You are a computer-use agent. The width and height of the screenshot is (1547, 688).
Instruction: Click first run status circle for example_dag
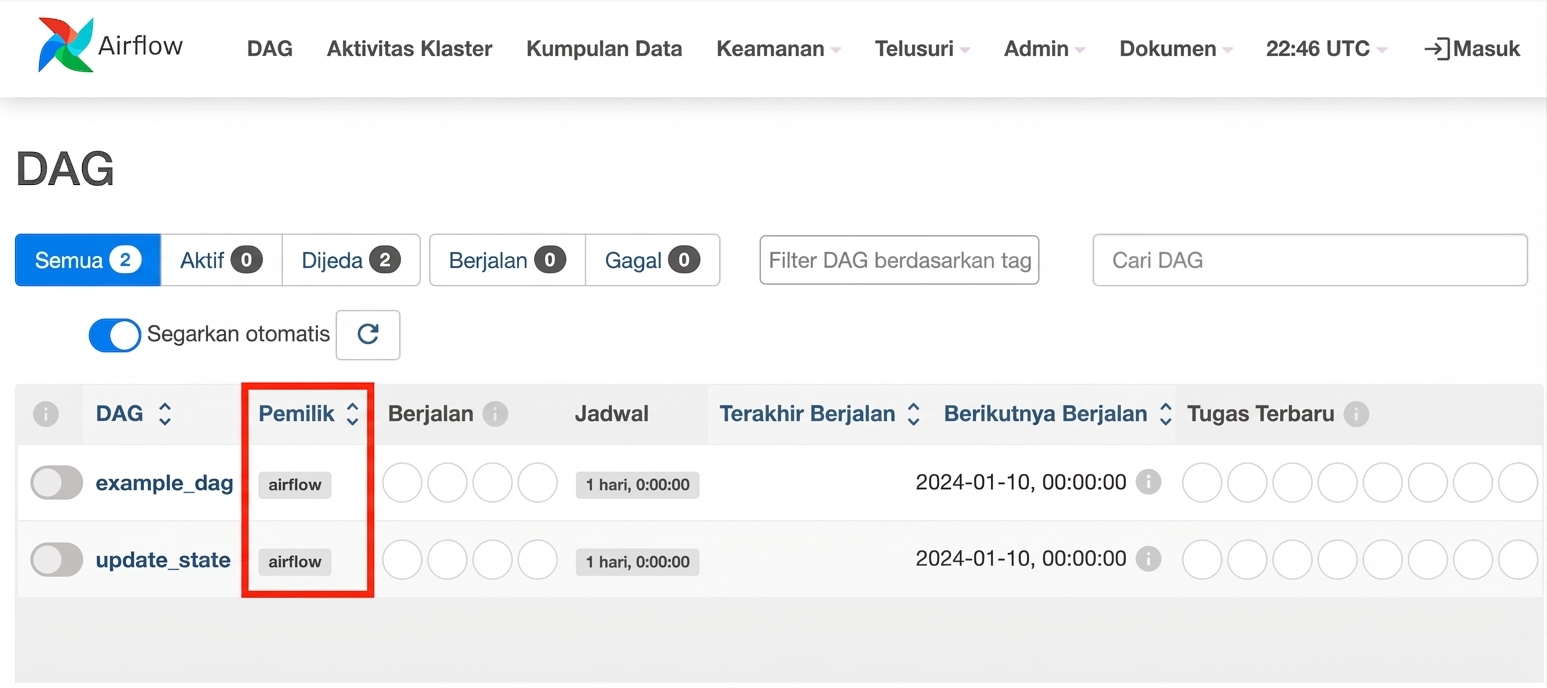402,483
